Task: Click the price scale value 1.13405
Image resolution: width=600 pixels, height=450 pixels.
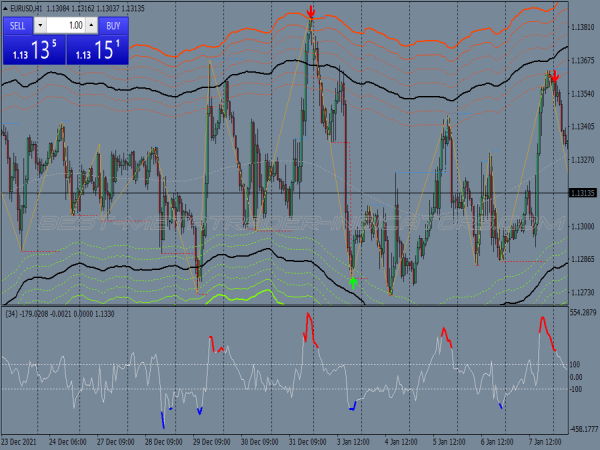Action: (583, 127)
